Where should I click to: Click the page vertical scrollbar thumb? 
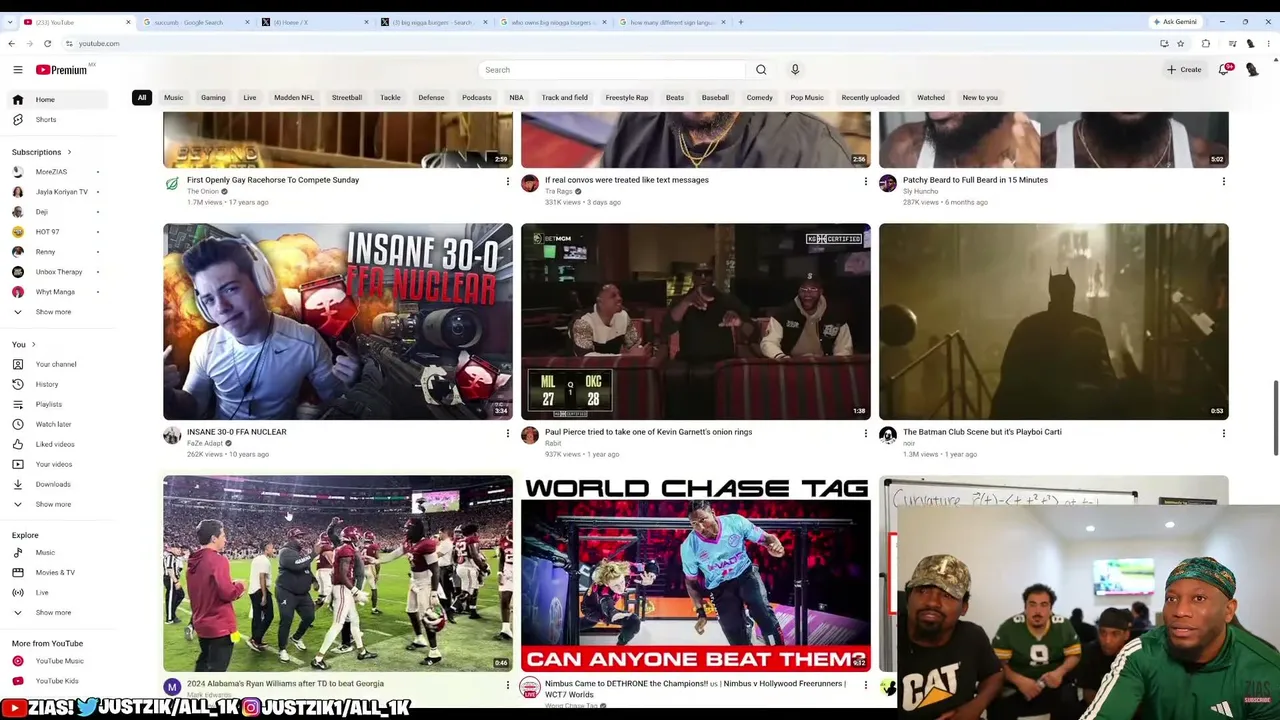[1275, 417]
